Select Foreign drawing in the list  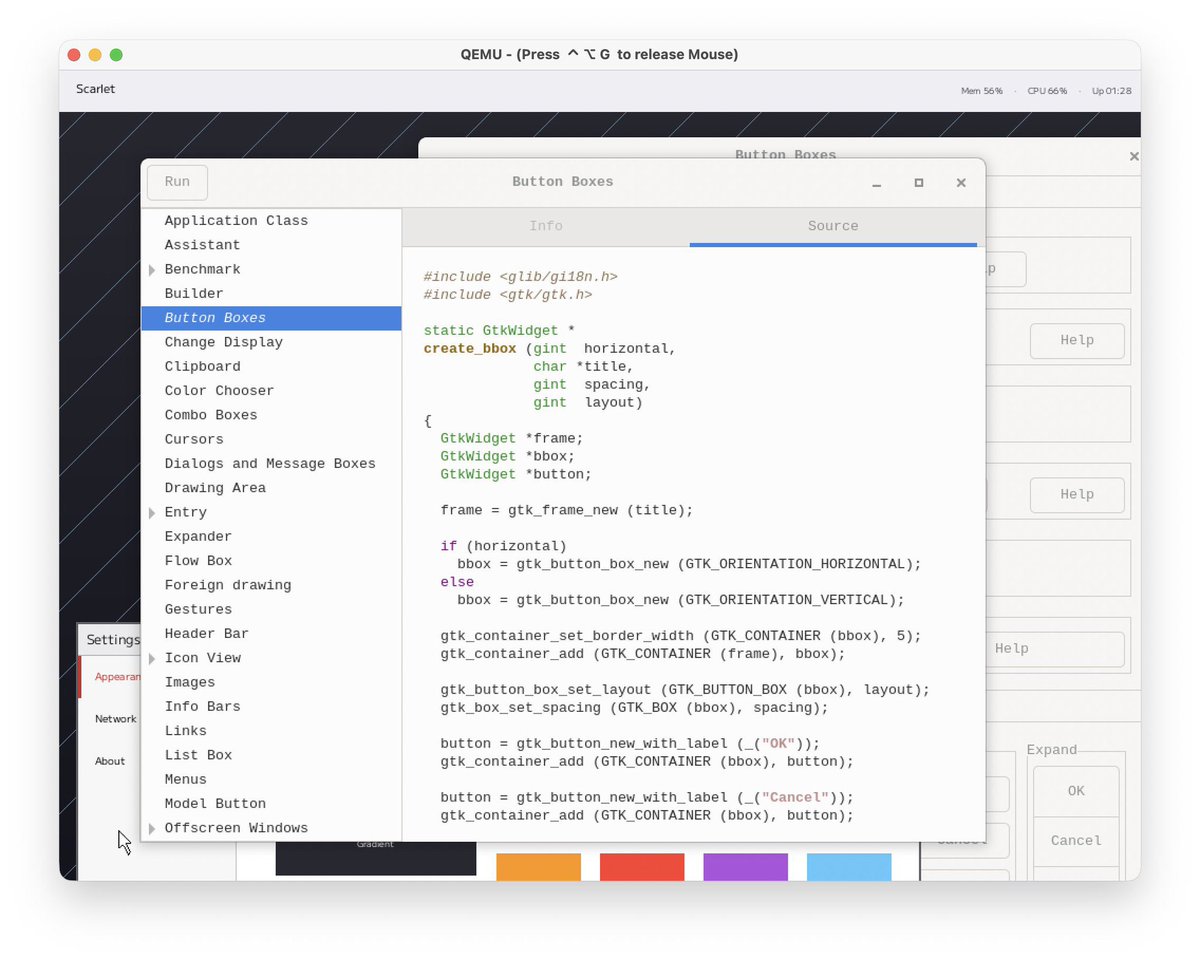click(271, 585)
